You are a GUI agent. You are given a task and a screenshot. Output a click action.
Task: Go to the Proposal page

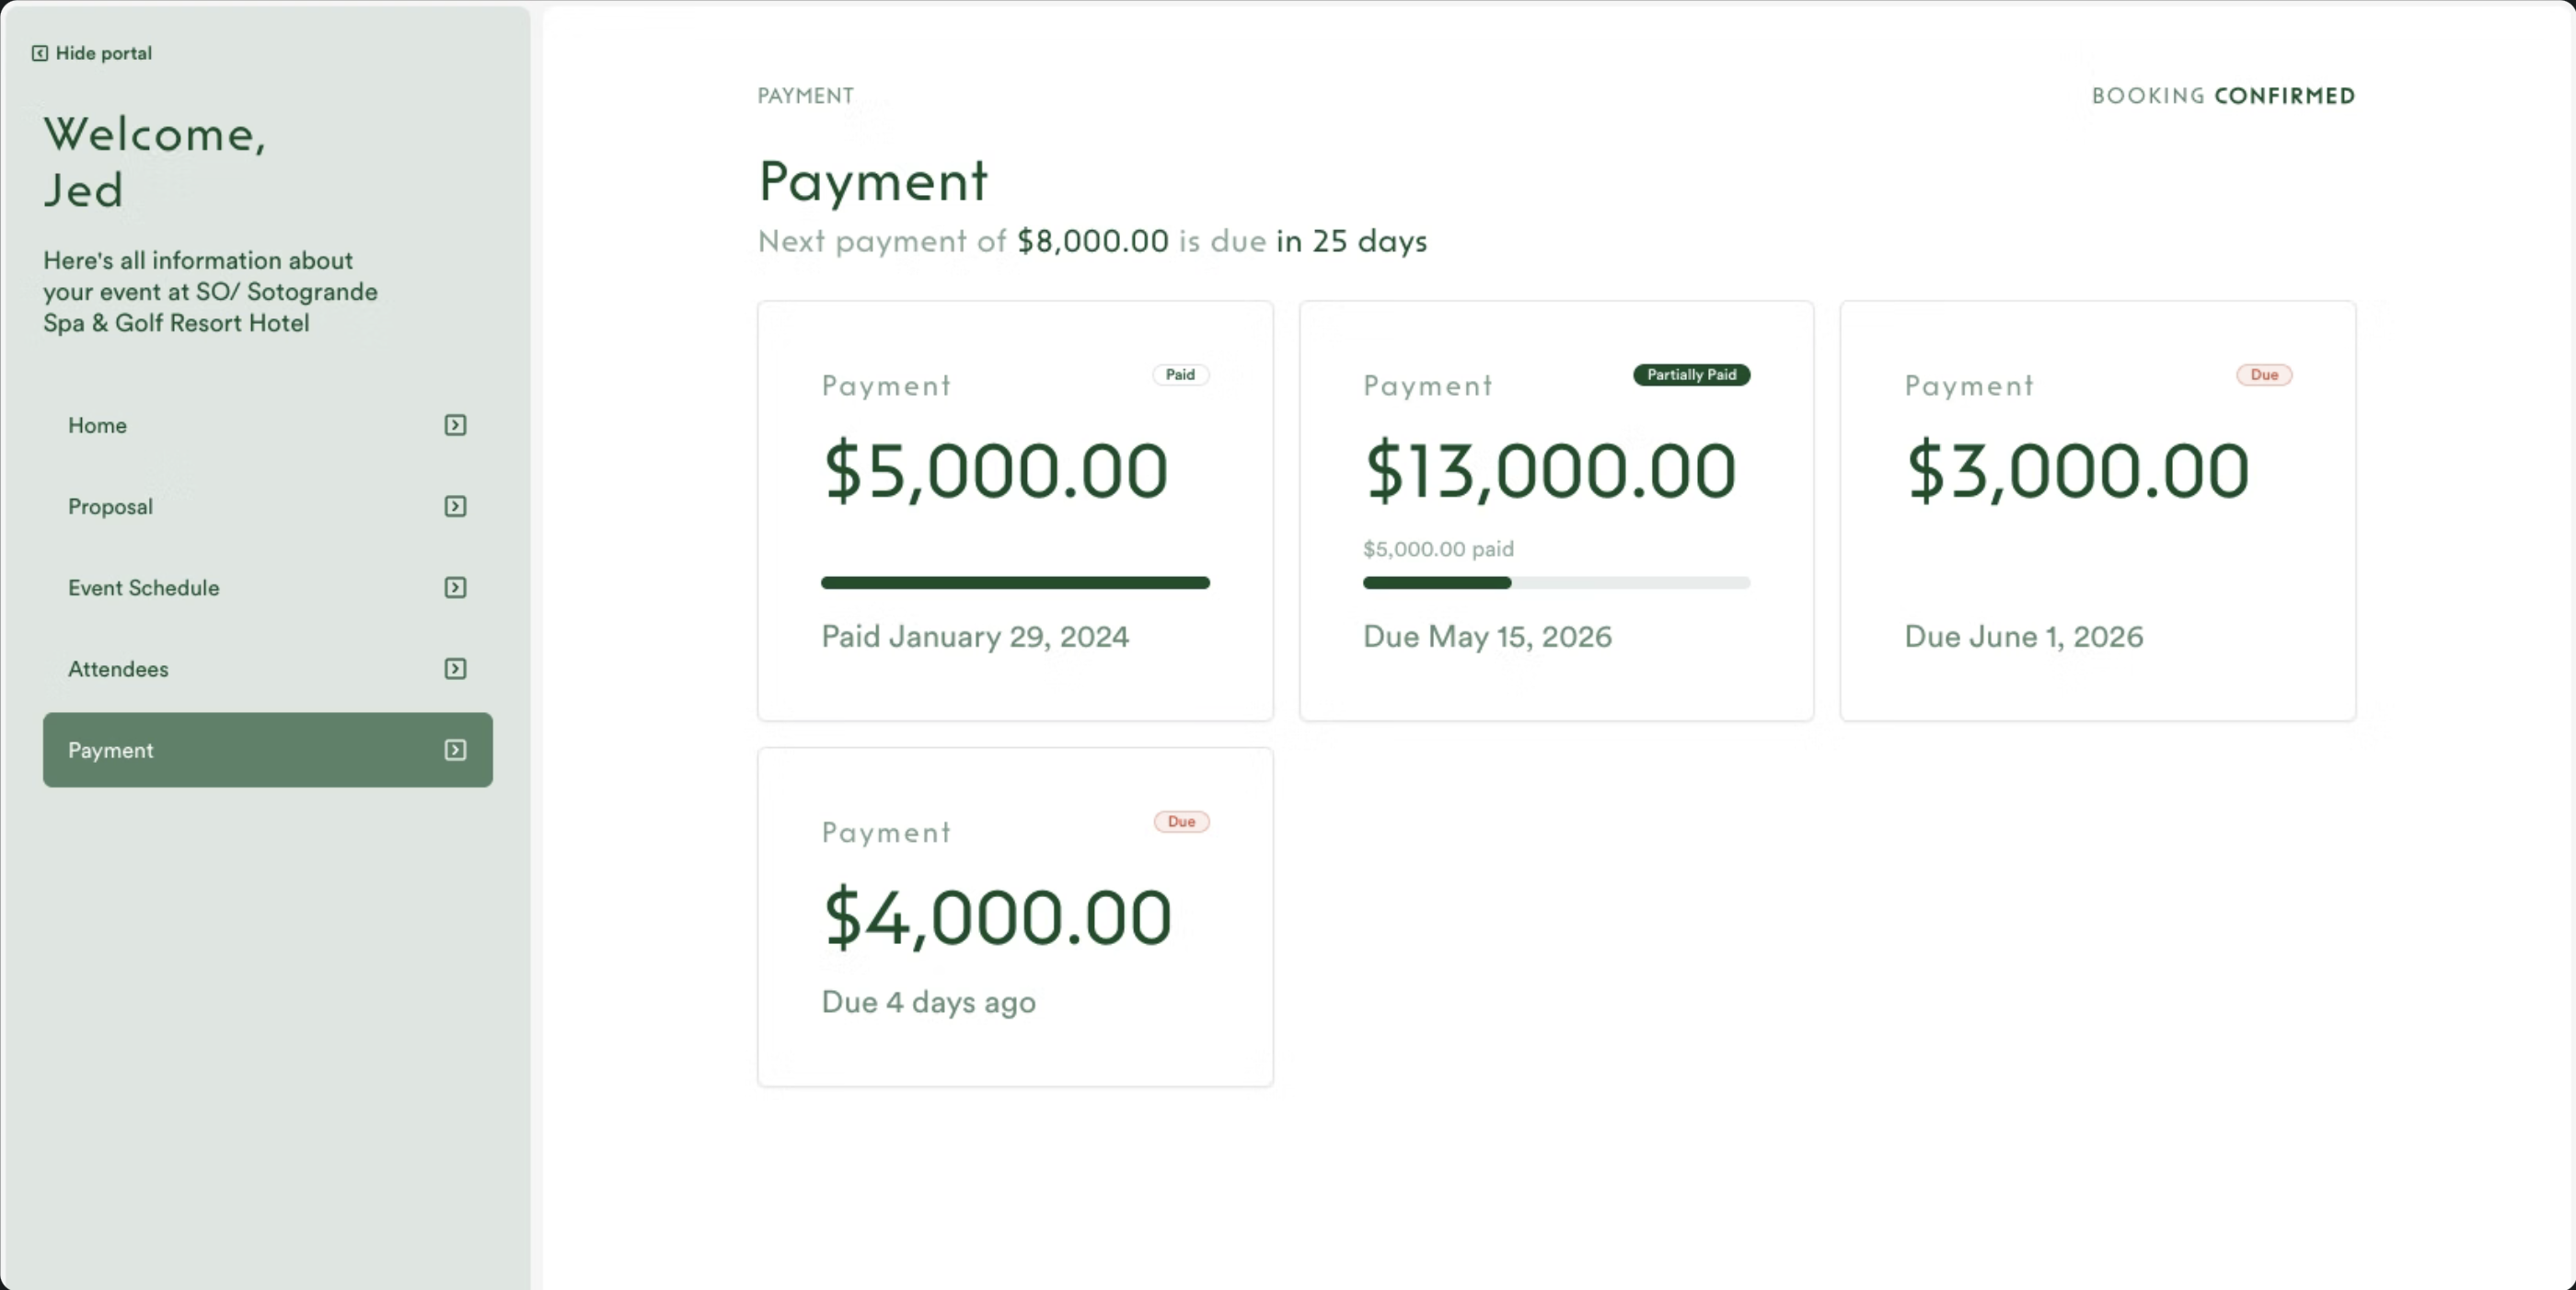tap(268, 506)
